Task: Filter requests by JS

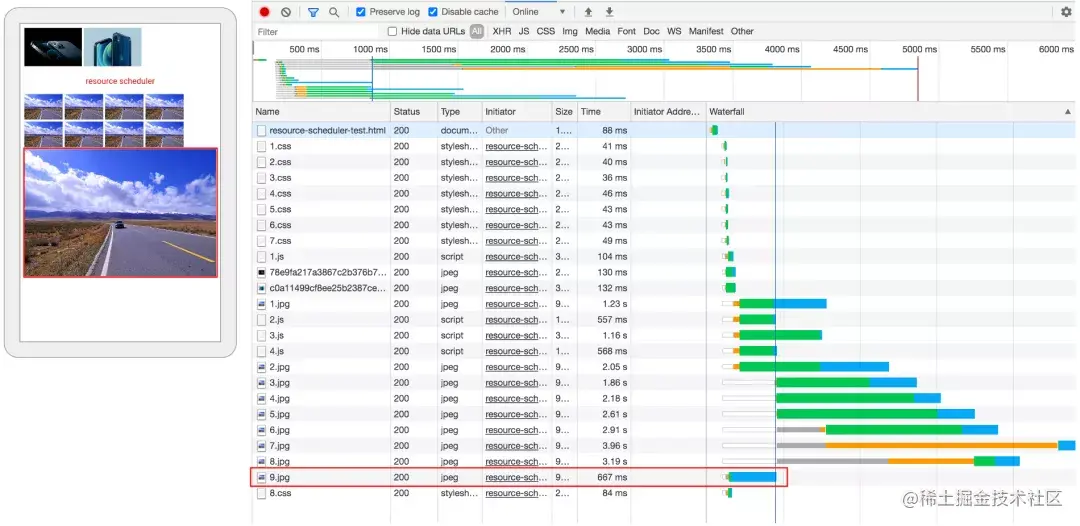Action: [524, 31]
